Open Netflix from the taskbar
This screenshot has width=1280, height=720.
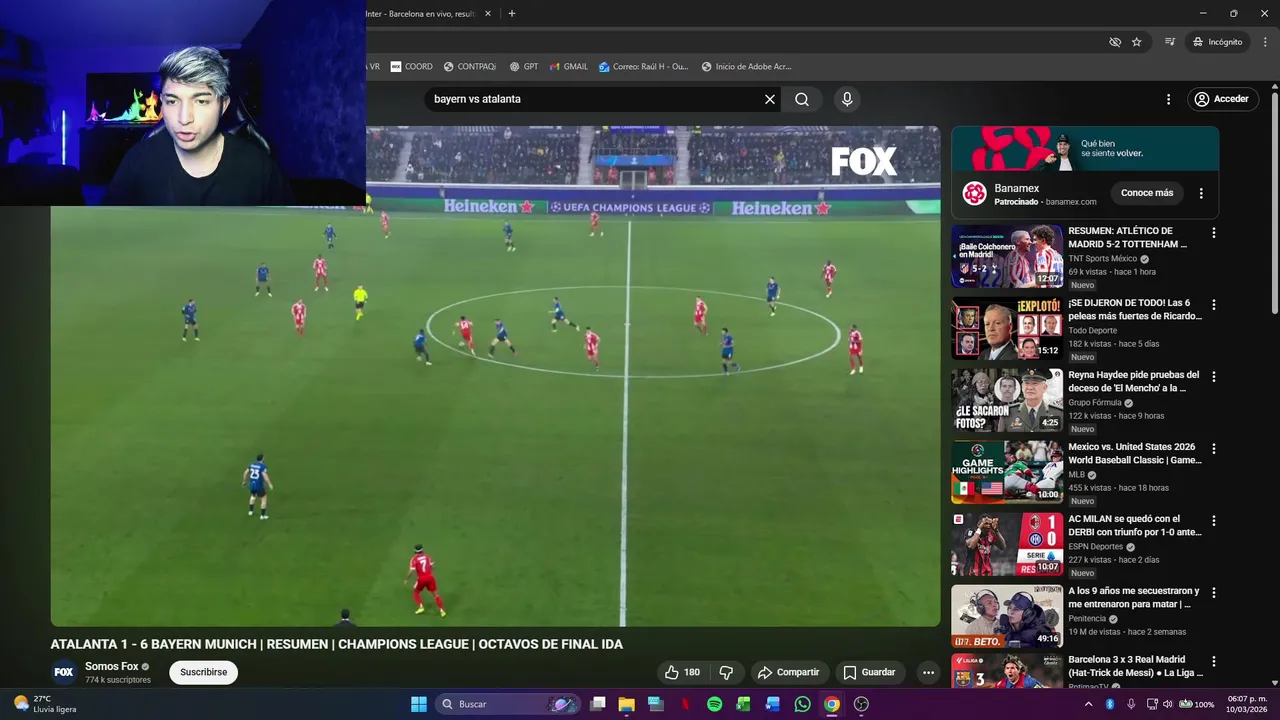pyautogui.click(x=685, y=704)
